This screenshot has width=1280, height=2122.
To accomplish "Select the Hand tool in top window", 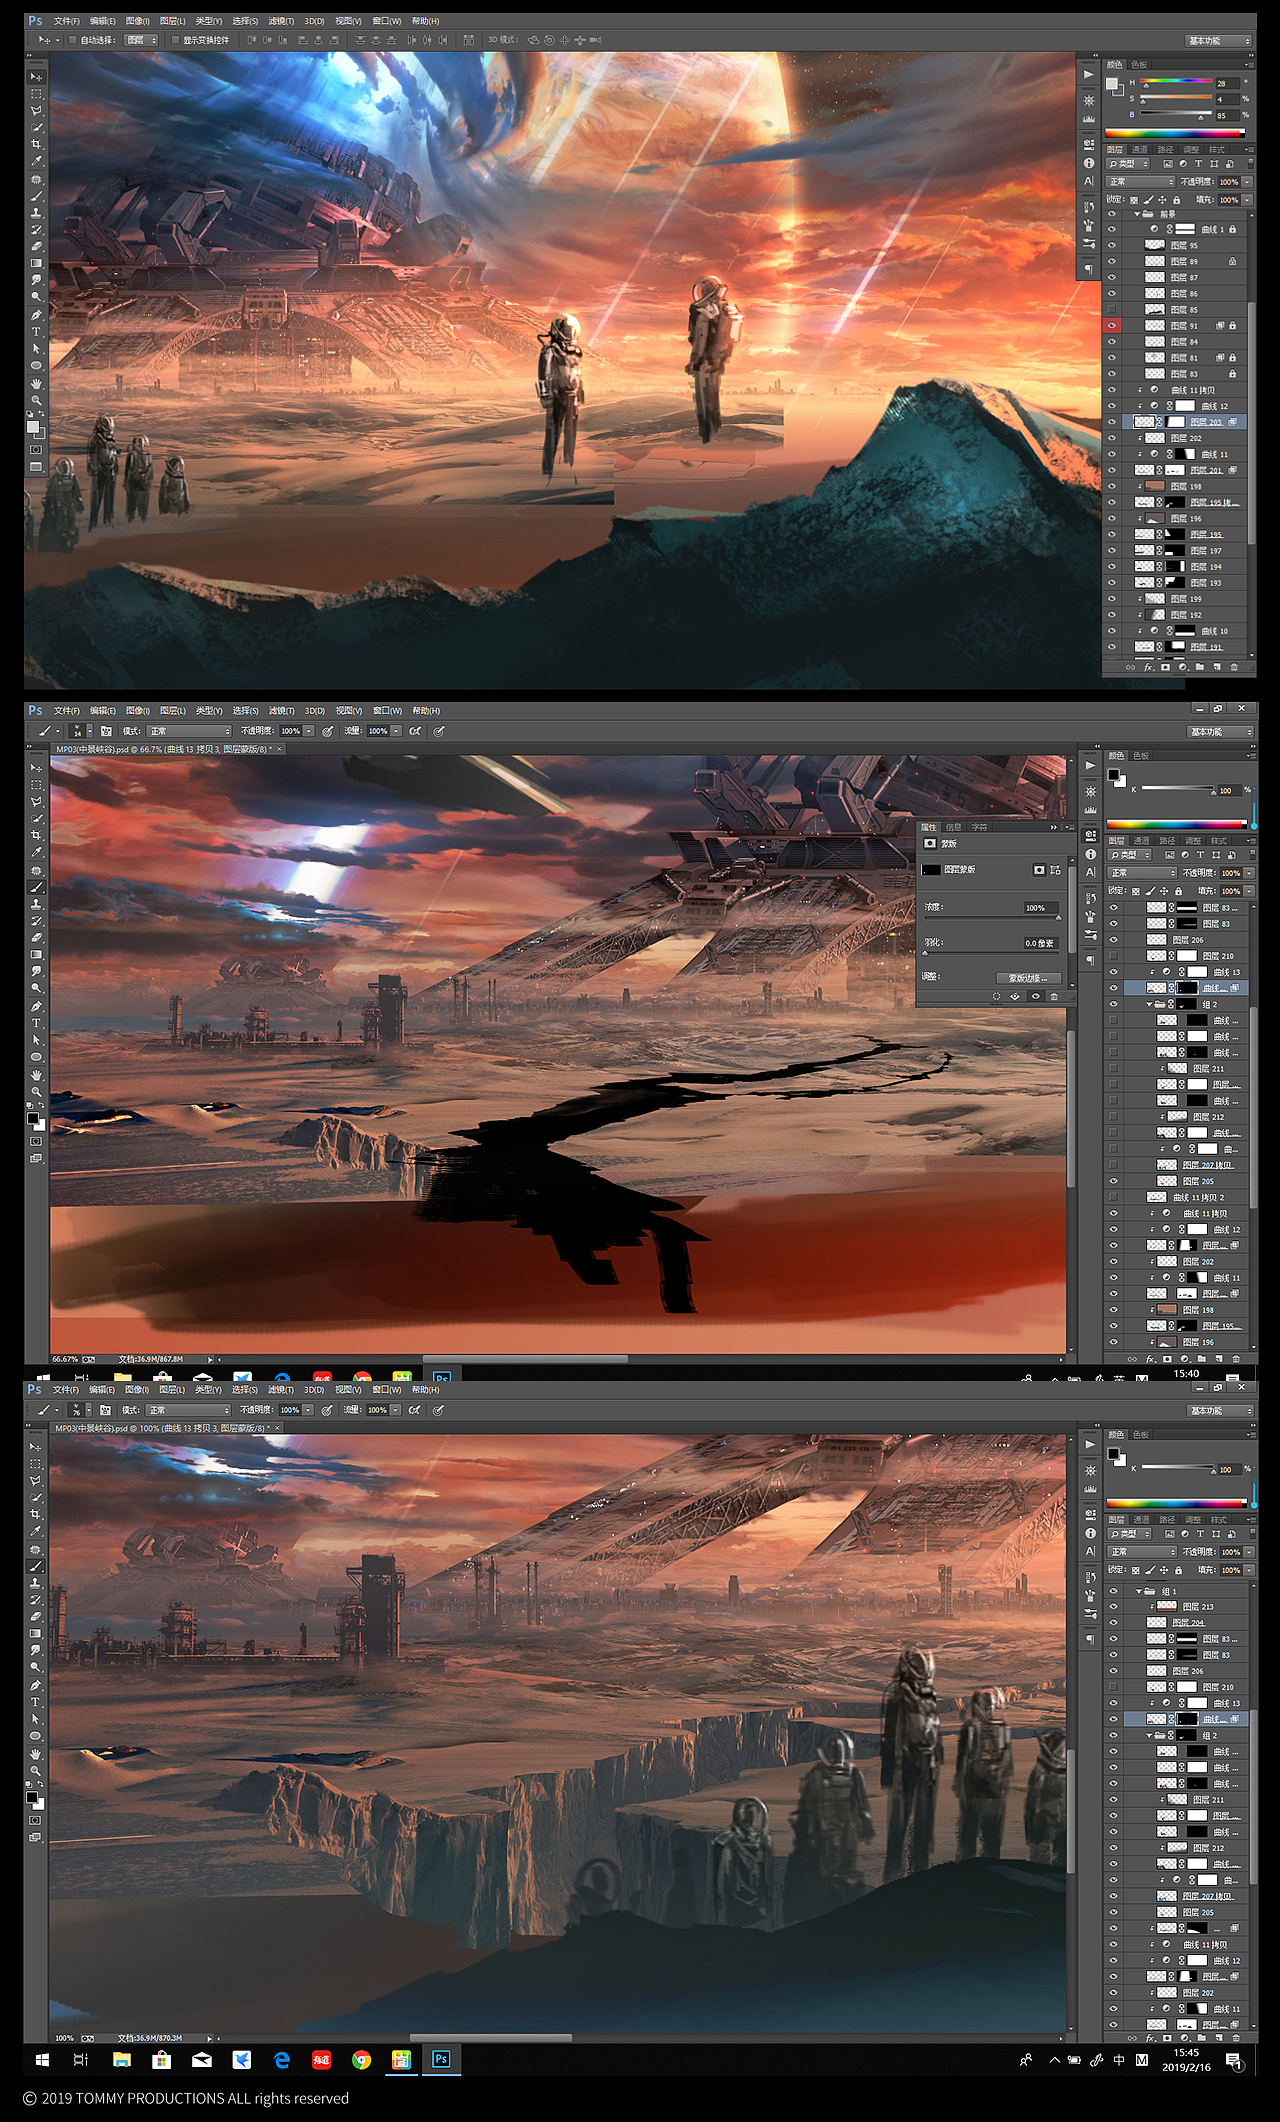I will pos(36,383).
